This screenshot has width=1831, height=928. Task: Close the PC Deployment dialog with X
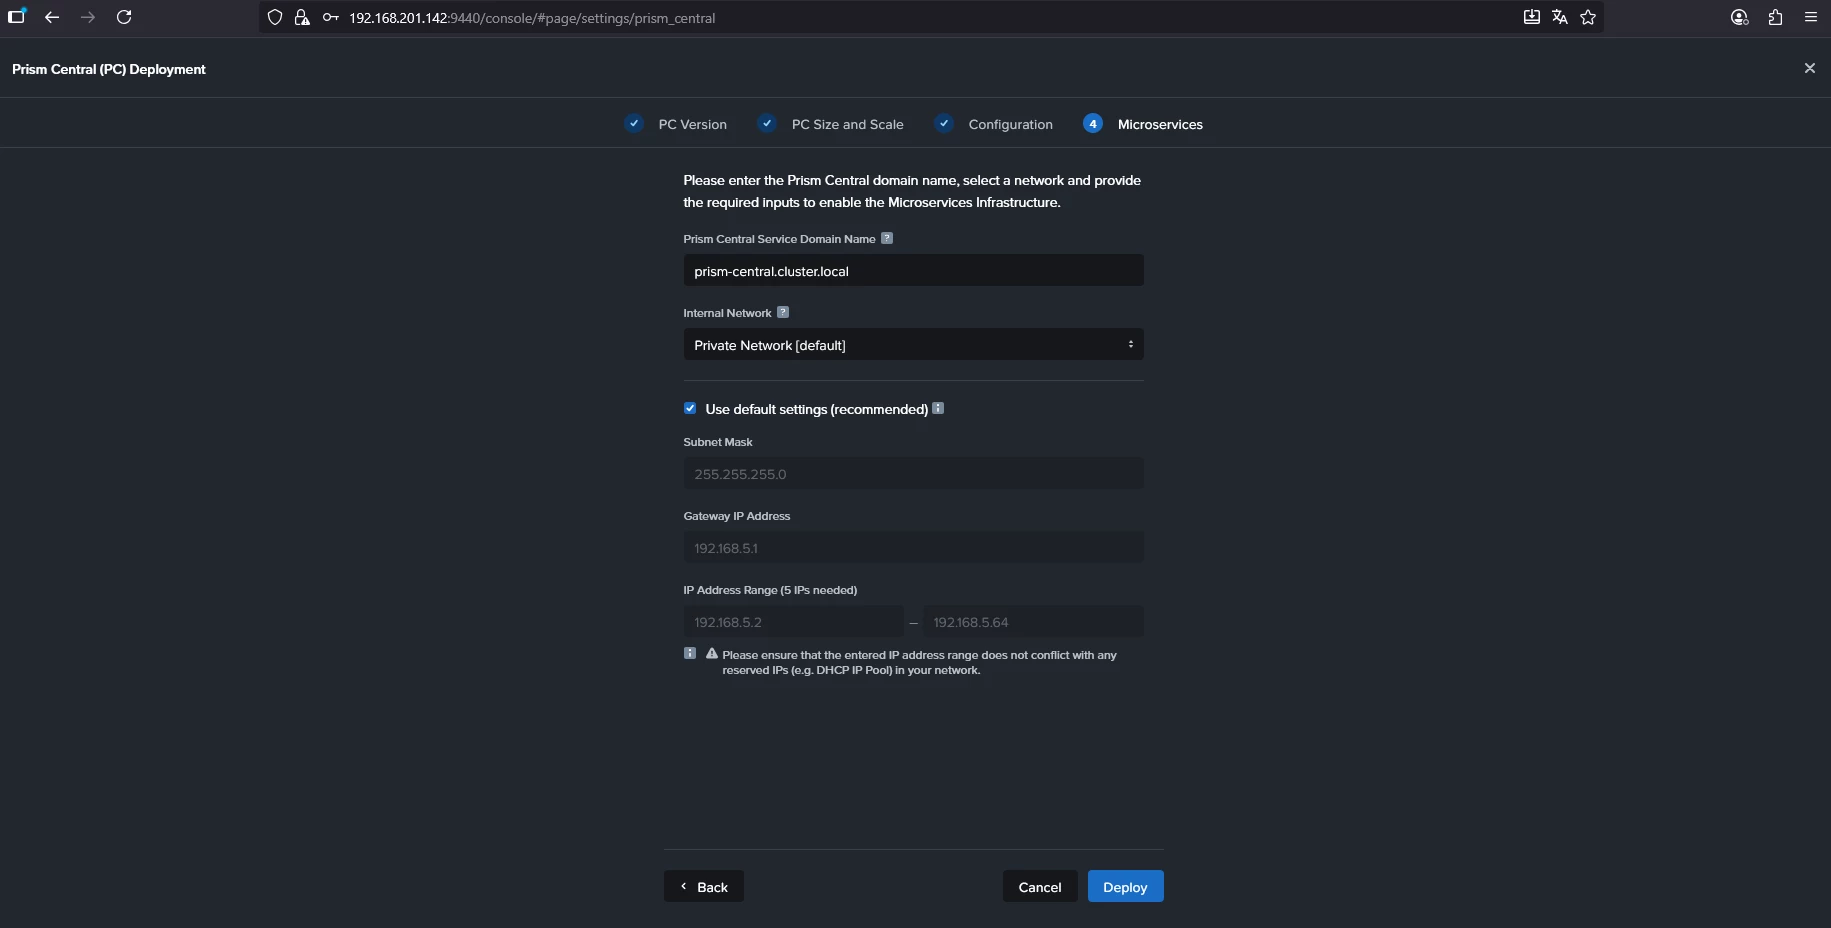(1809, 68)
